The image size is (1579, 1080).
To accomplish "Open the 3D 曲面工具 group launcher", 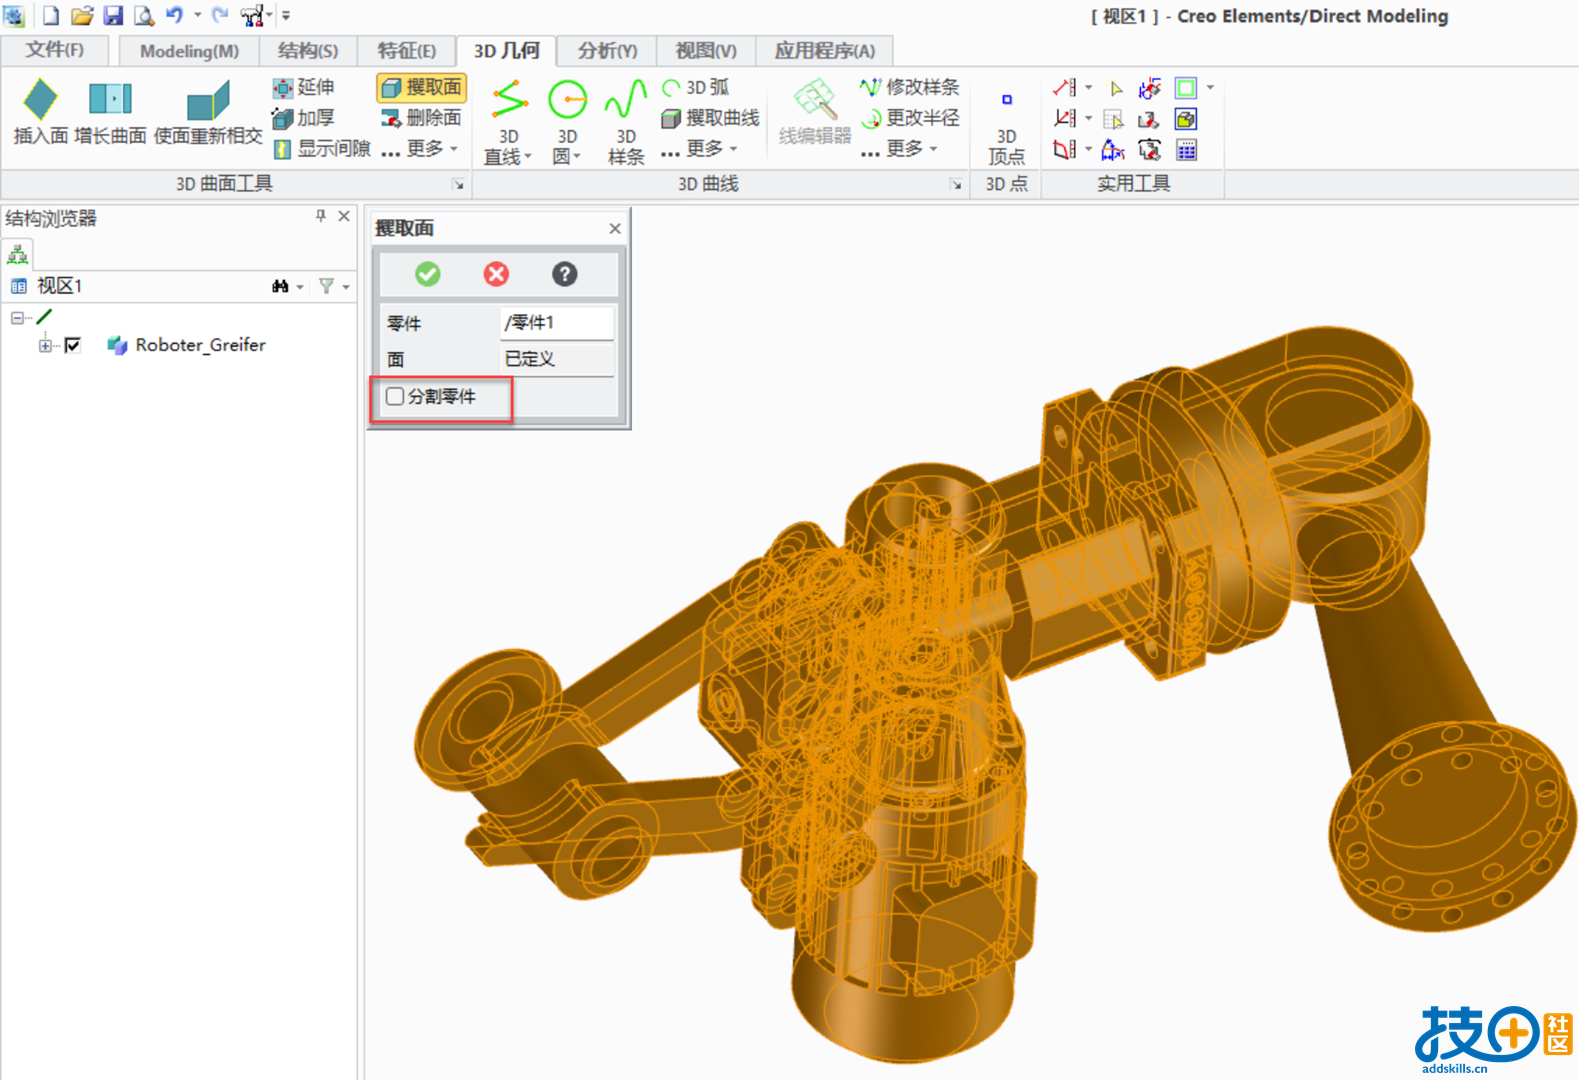I will 458,184.
